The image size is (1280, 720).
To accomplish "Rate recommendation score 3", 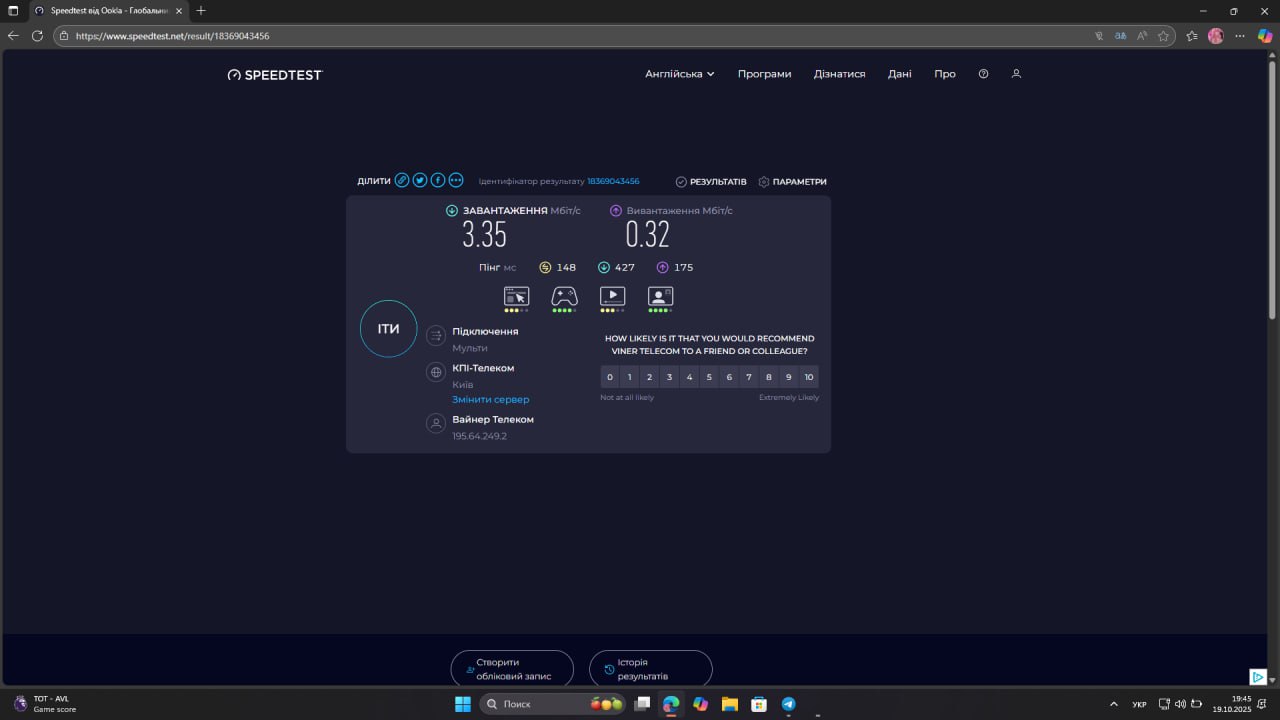I will coord(669,377).
